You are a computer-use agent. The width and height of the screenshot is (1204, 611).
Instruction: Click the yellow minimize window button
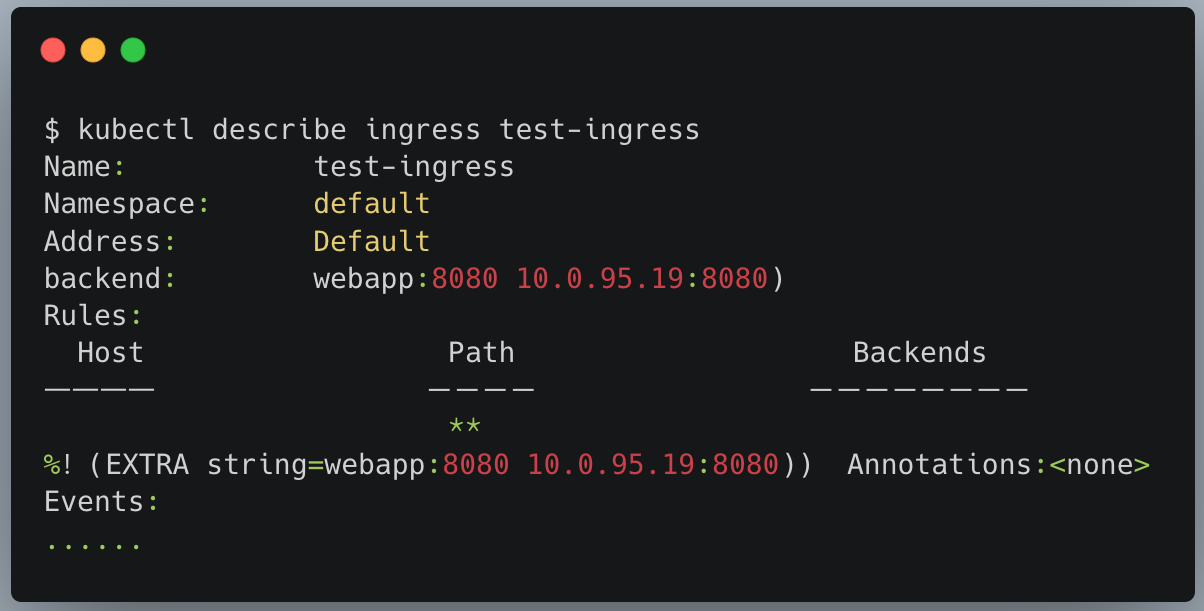93,50
